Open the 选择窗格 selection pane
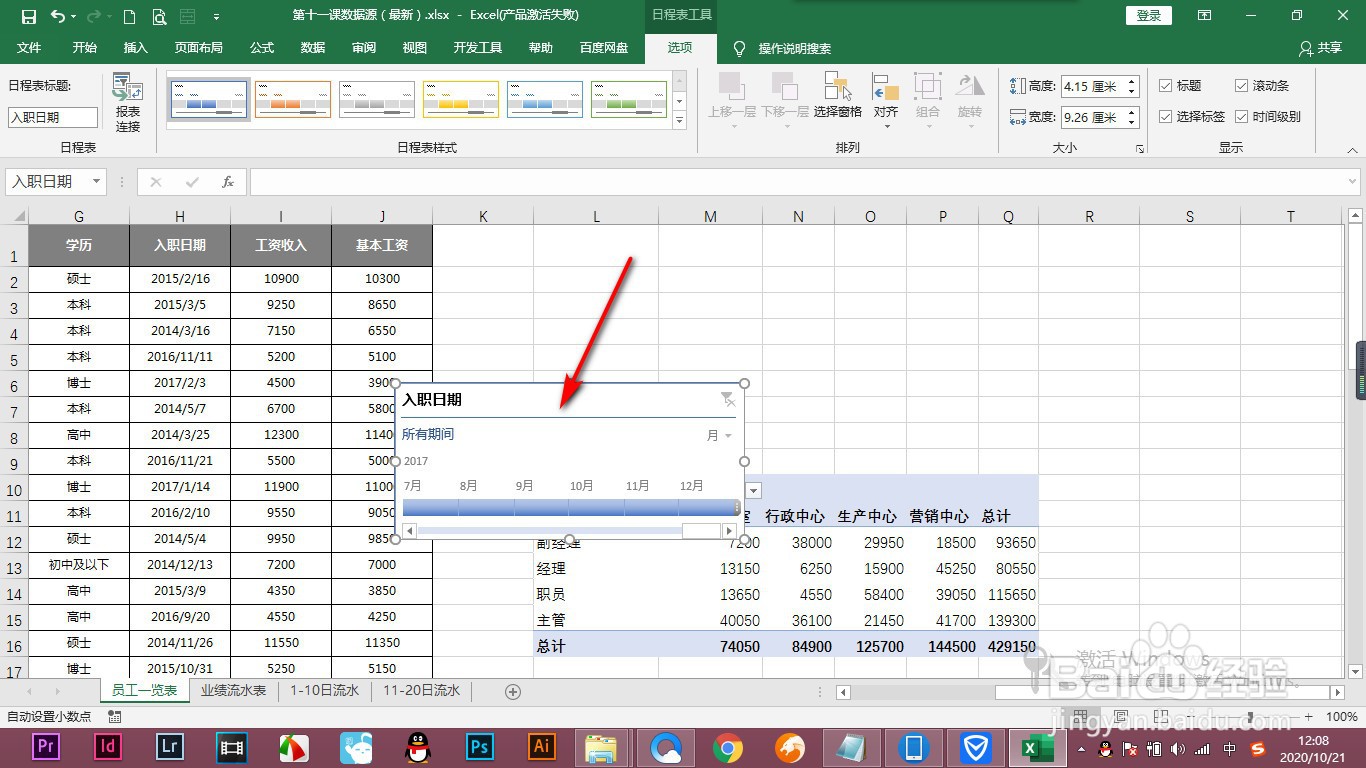 tap(837, 95)
